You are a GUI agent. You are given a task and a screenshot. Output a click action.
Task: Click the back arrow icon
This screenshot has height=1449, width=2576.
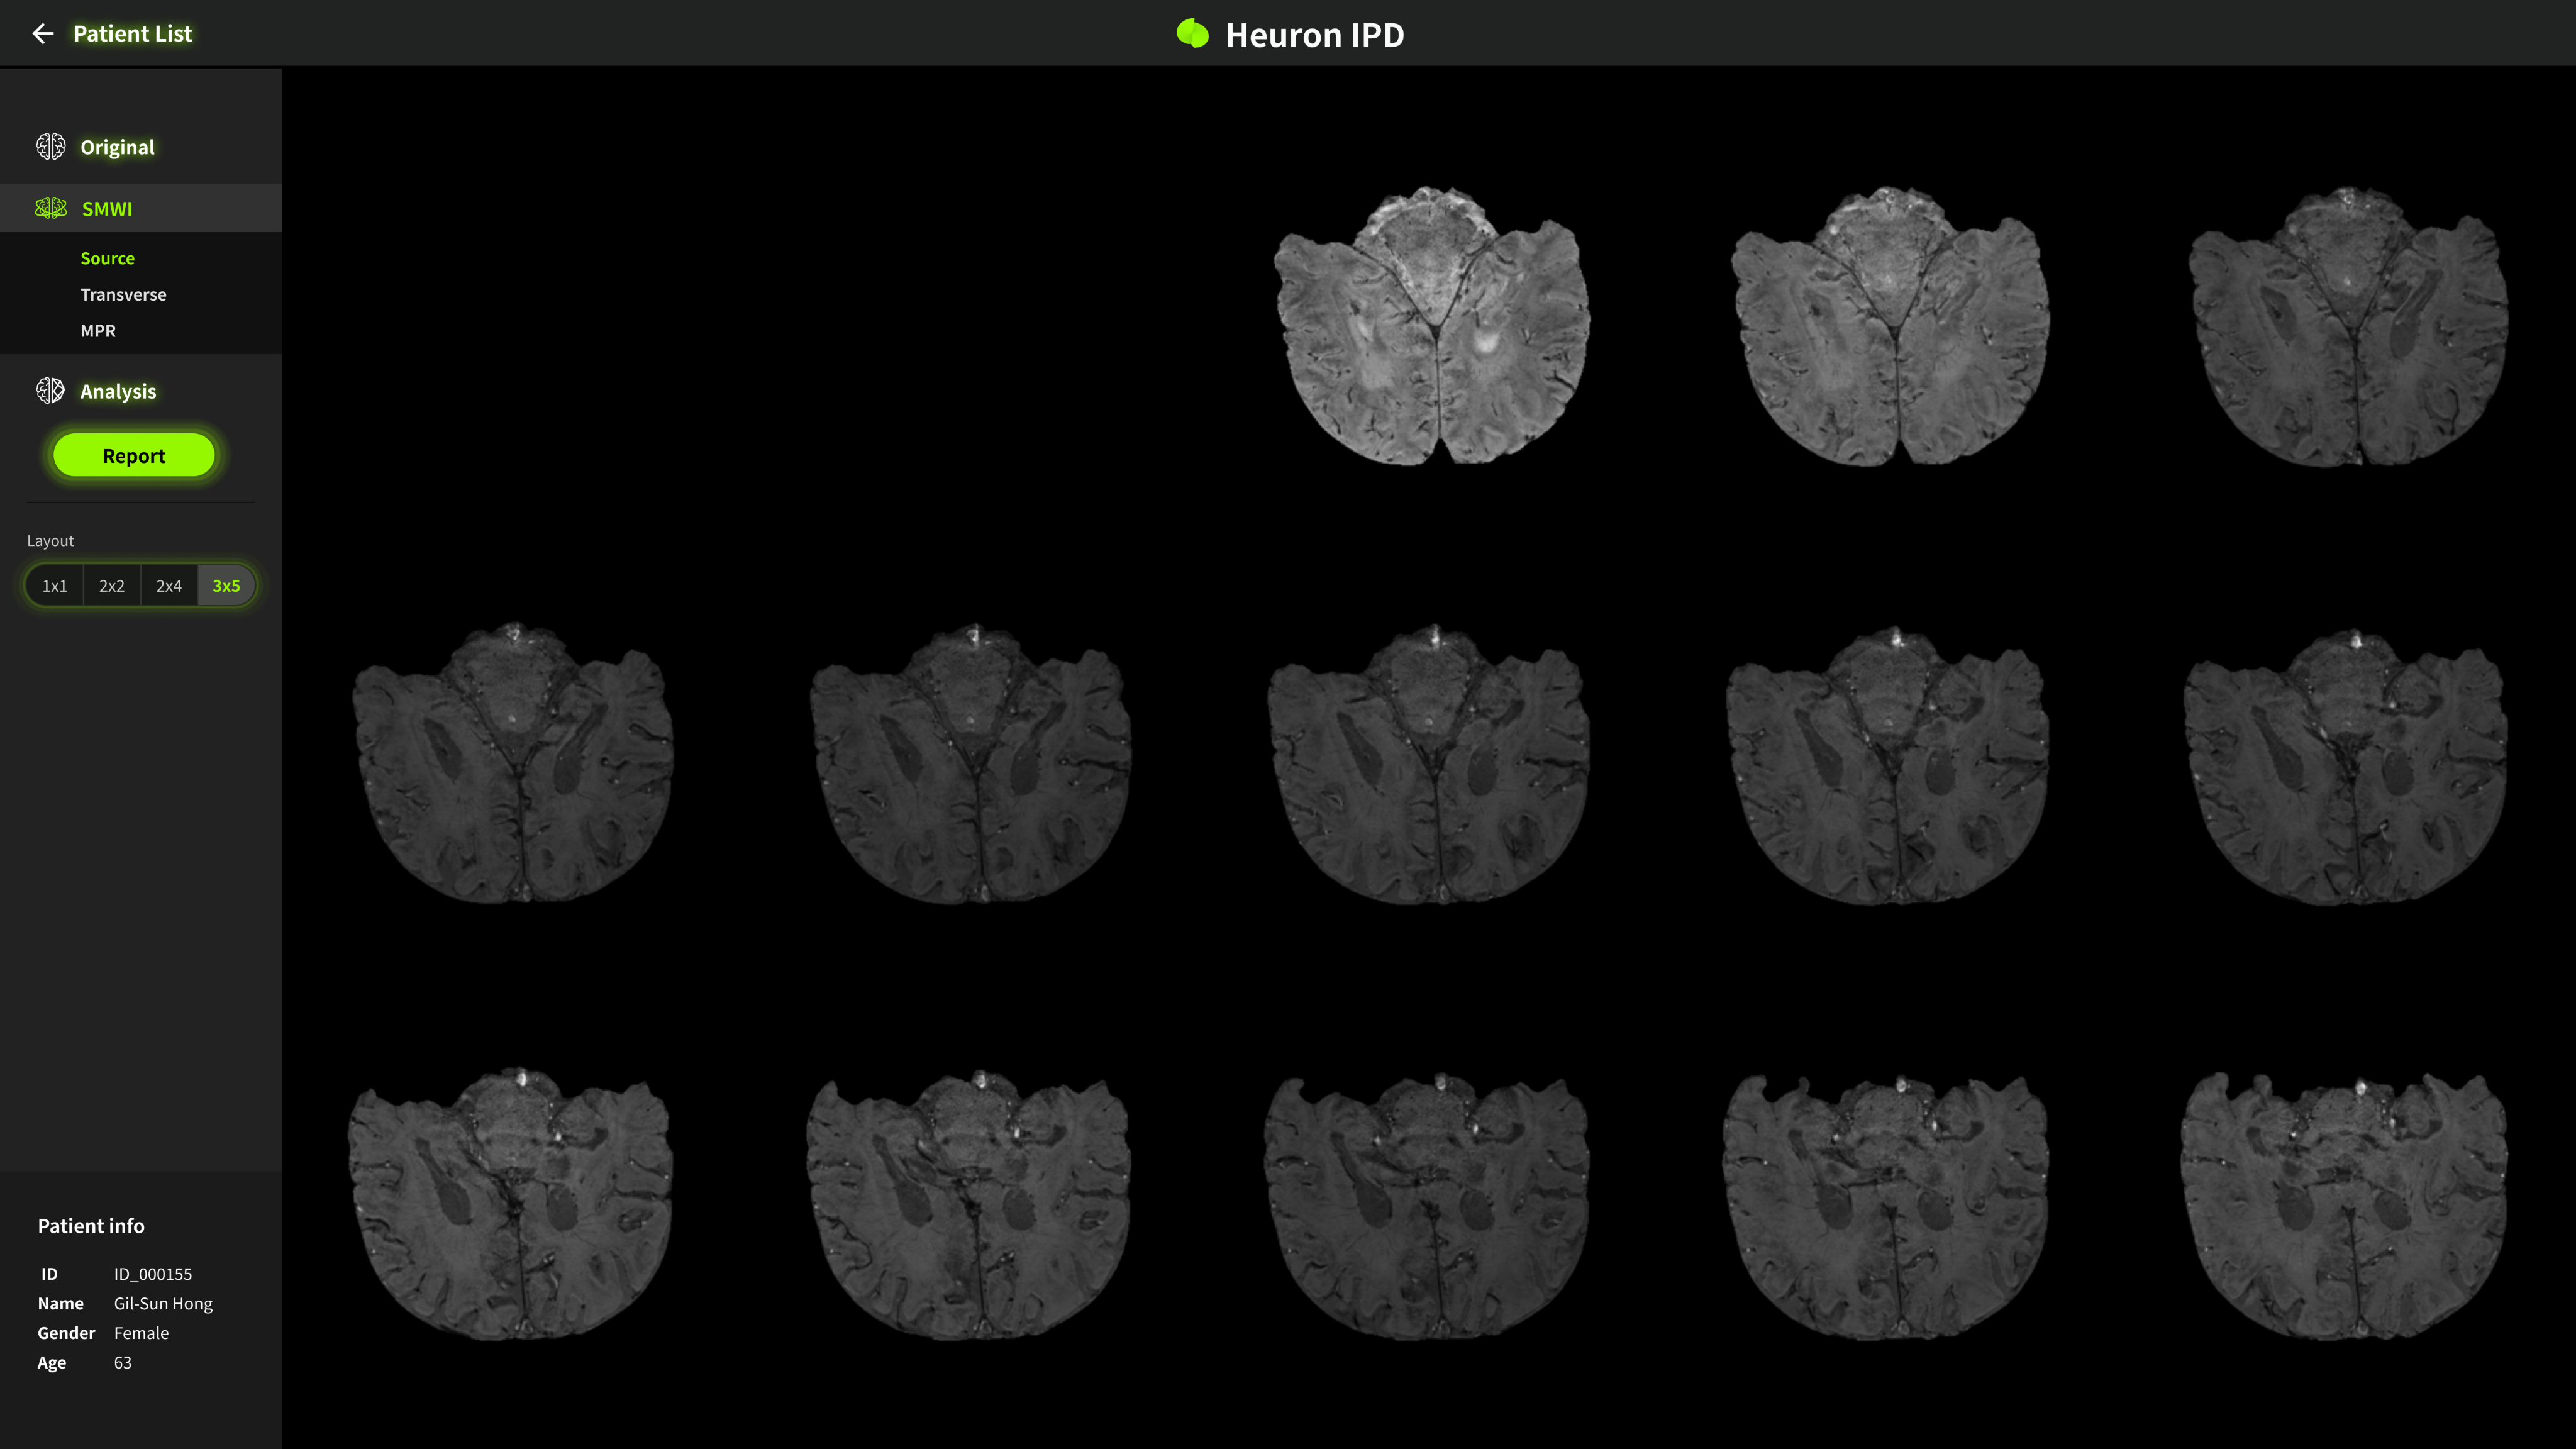coord(42,34)
